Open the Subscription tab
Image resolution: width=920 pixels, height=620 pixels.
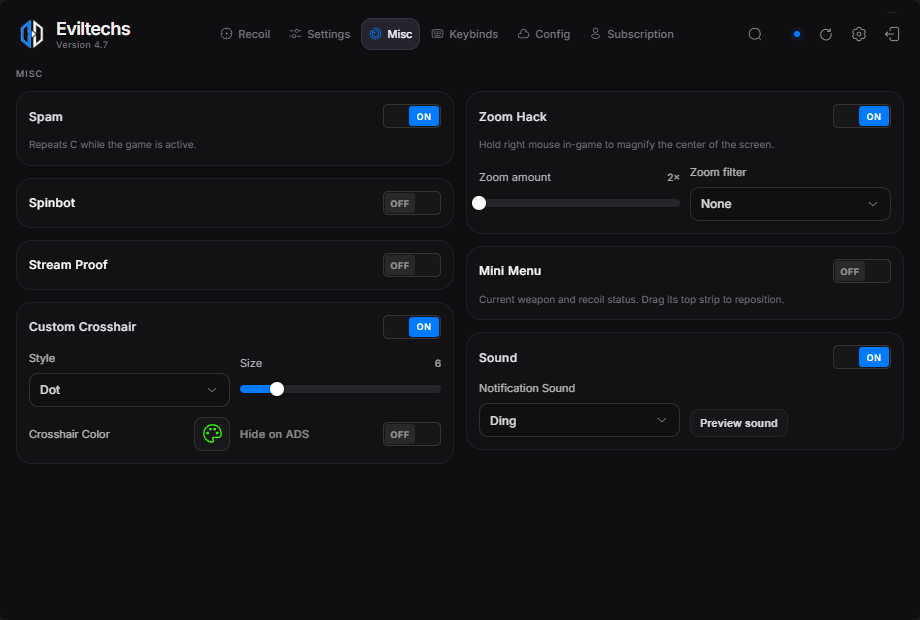[x=632, y=34]
